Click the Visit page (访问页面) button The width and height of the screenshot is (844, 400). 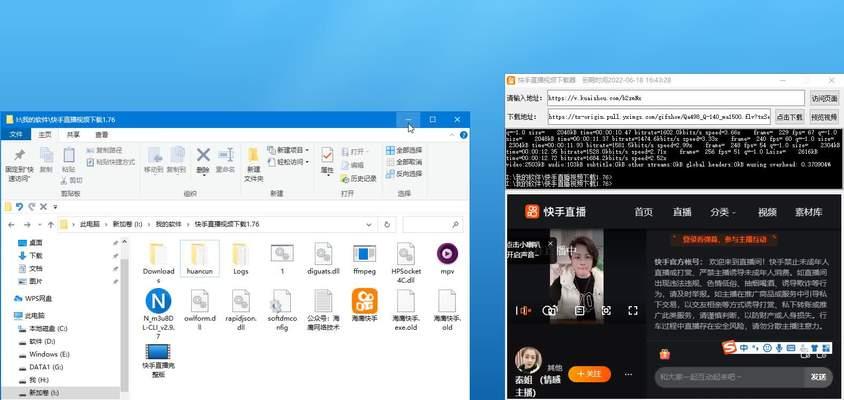(825, 99)
